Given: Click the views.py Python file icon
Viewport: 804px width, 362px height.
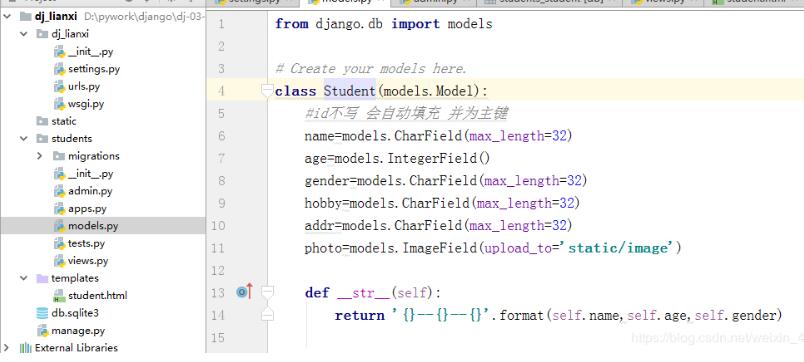Looking at the screenshot, I should [x=59, y=260].
